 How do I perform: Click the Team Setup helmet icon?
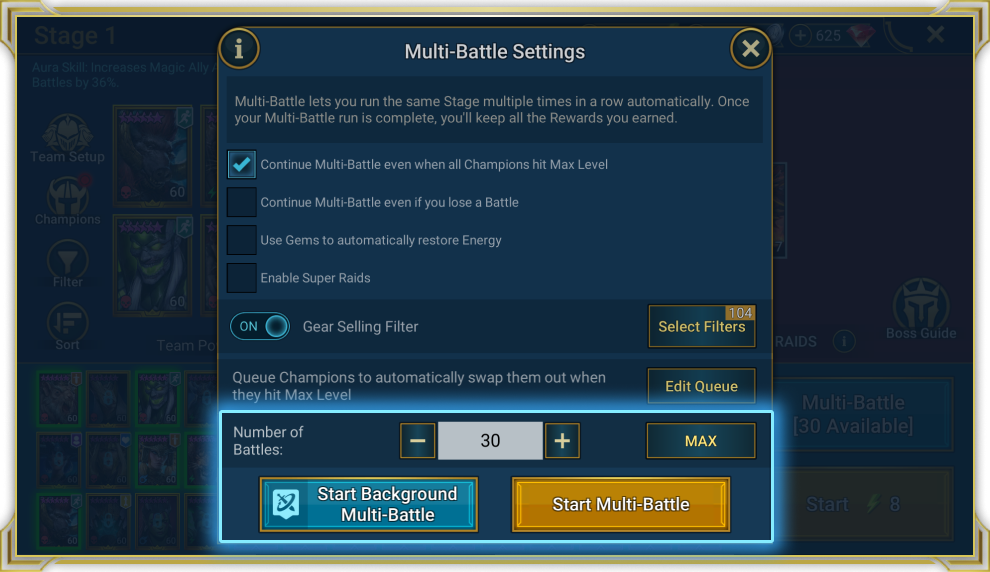[68, 132]
